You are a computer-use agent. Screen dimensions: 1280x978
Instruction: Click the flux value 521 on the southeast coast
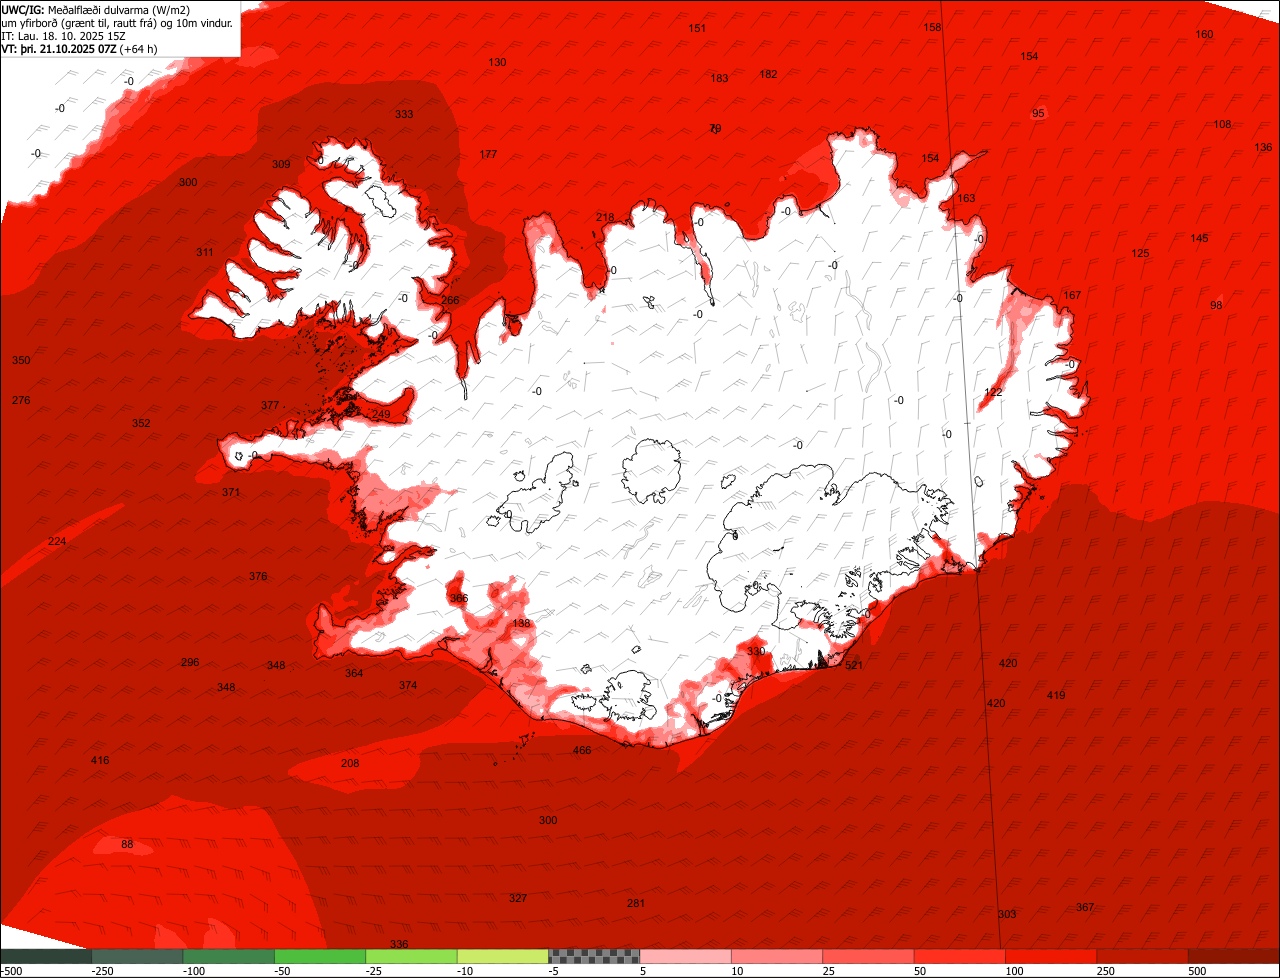(854, 665)
